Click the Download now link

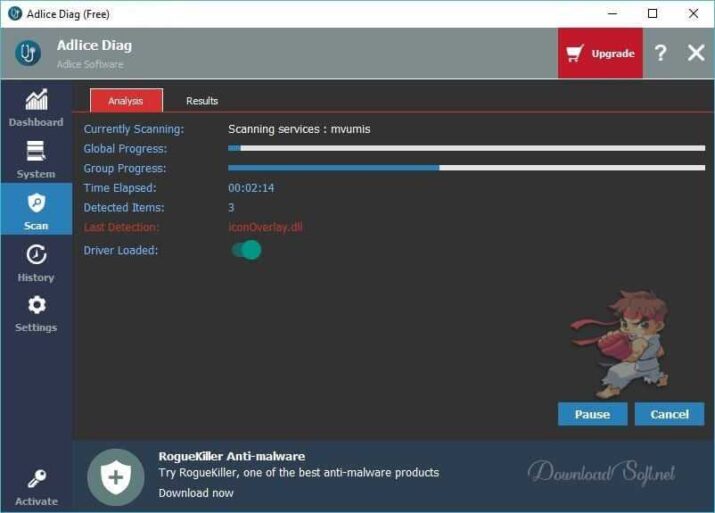click(x=196, y=493)
